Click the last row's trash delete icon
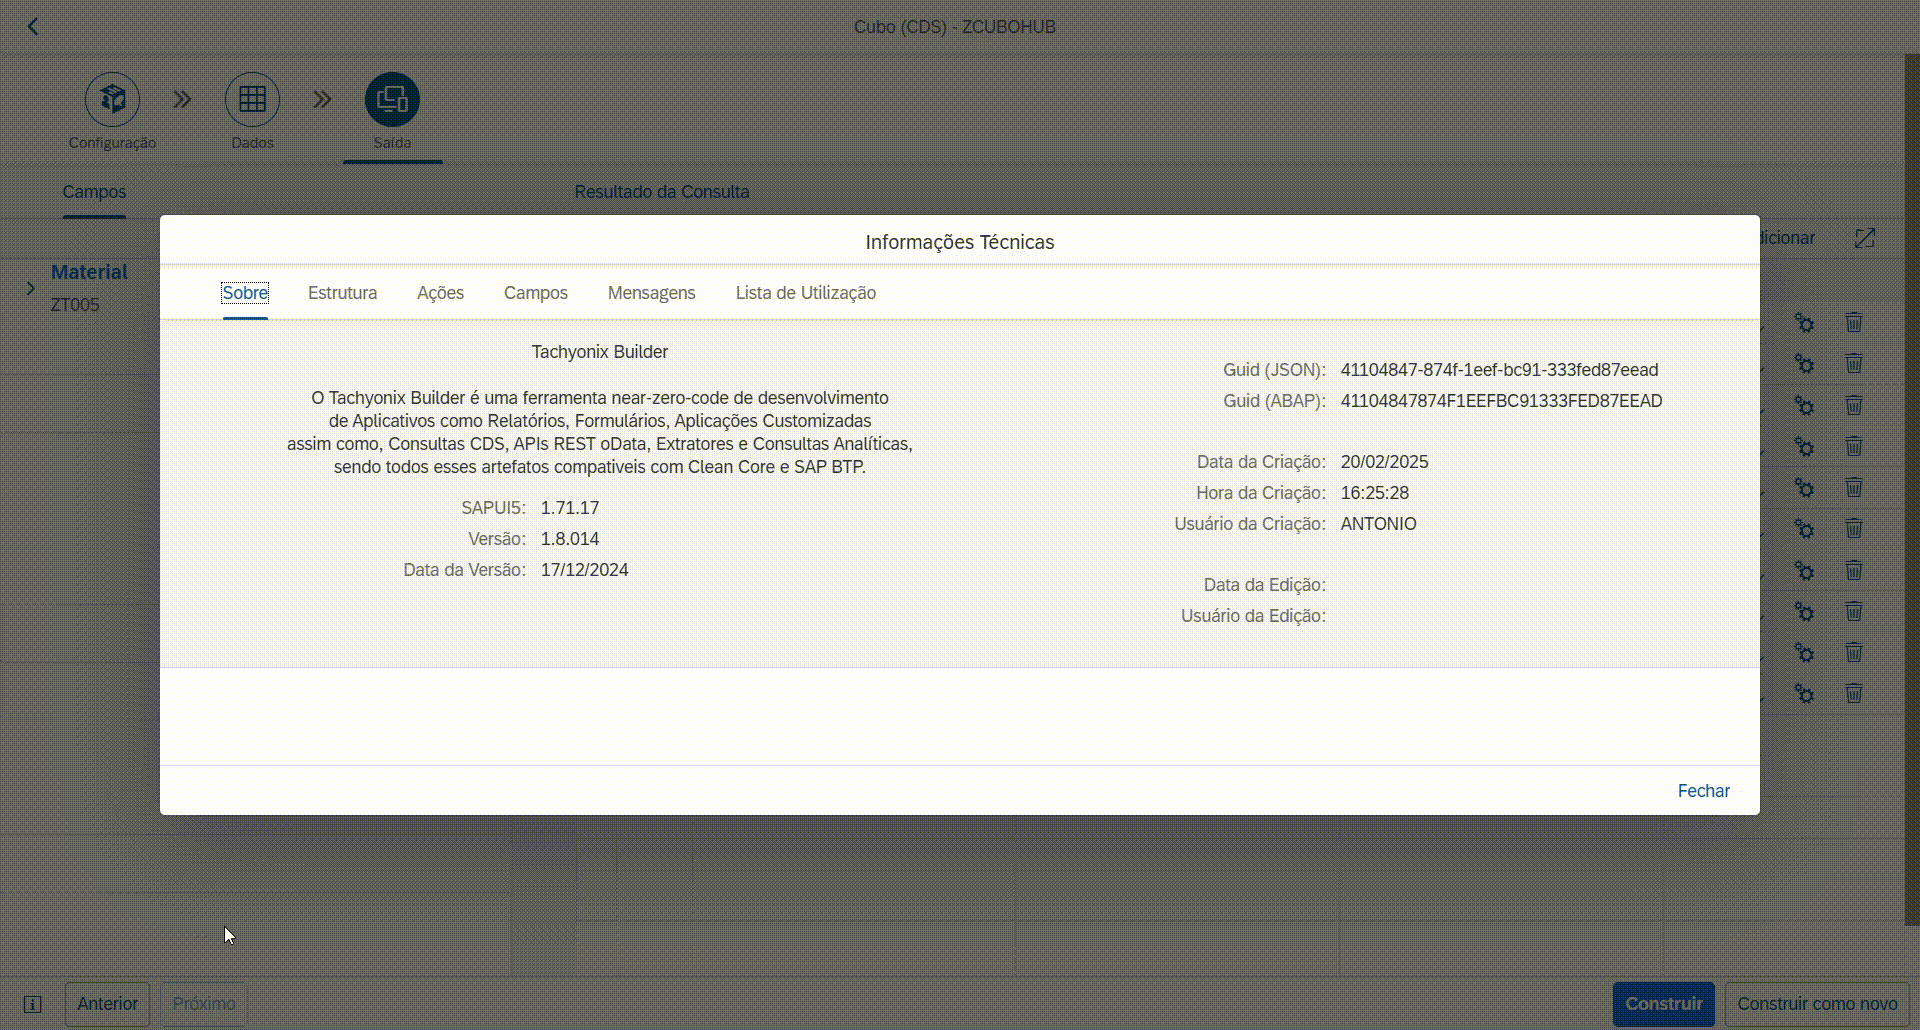The width and height of the screenshot is (1920, 1030). coord(1853,693)
